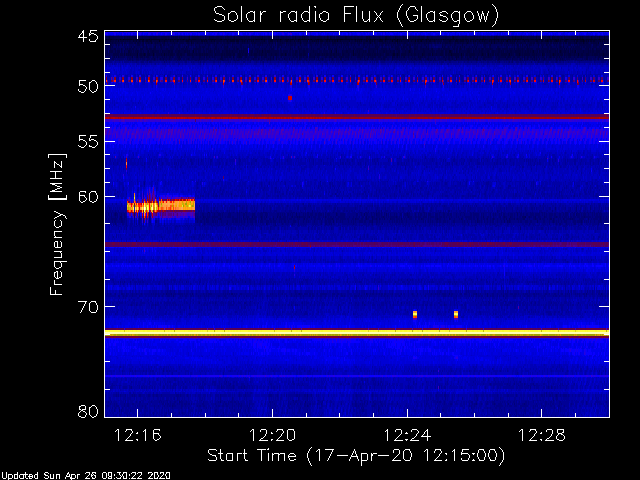Click the dark red band near 64 MHz

357,244
